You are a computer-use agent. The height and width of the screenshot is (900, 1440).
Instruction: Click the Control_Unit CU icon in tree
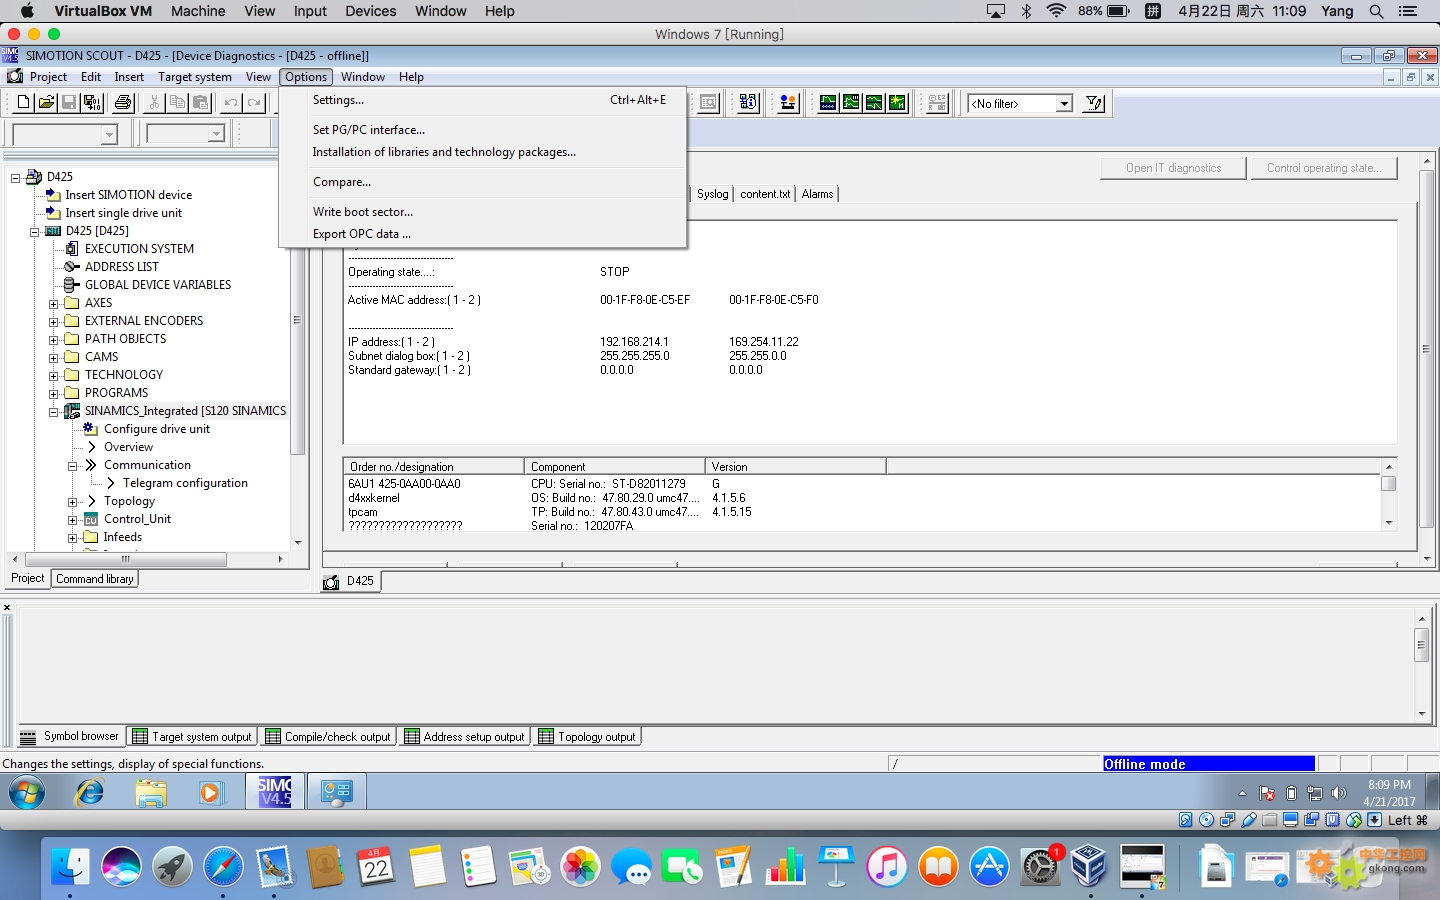tap(91, 519)
